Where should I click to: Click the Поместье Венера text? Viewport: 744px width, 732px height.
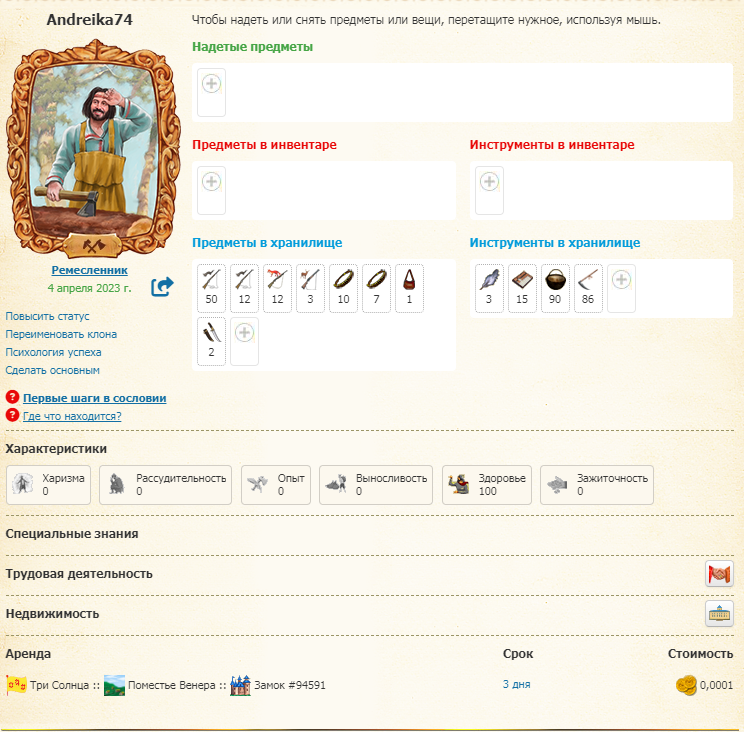point(172,685)
